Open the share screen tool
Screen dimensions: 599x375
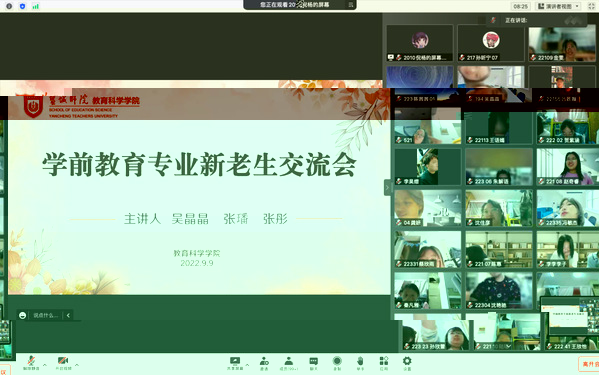point(235,363)
